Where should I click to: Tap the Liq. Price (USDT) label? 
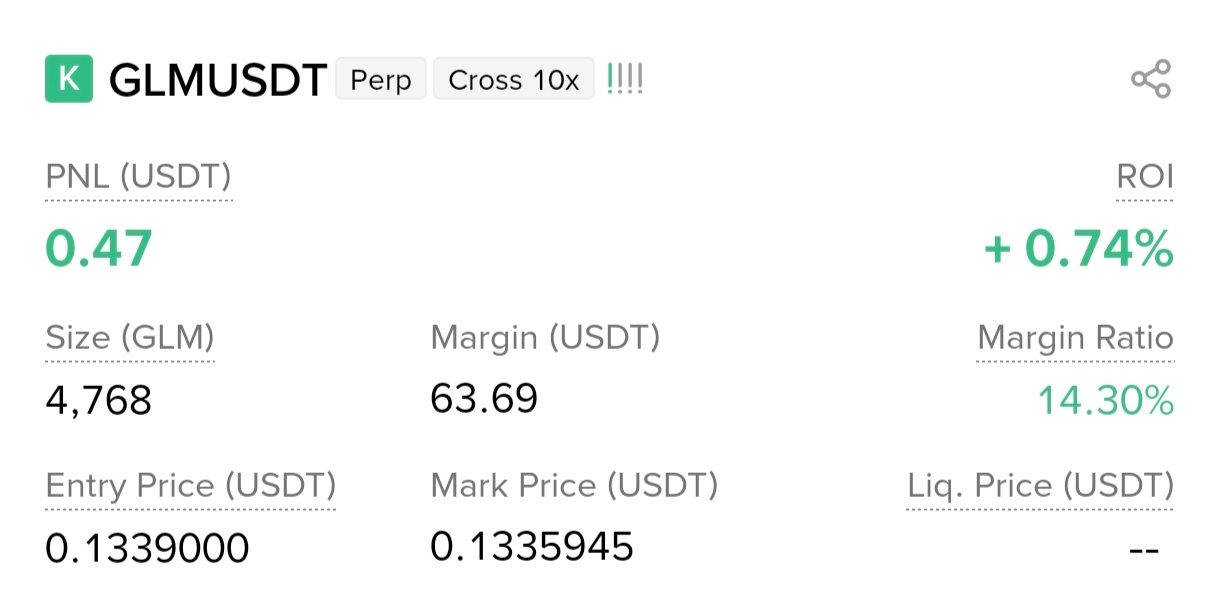(1041, 487)
